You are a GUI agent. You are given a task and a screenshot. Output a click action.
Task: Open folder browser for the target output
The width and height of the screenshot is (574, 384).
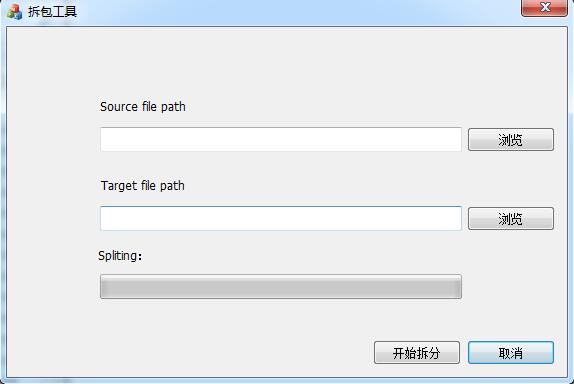[511, 219]
